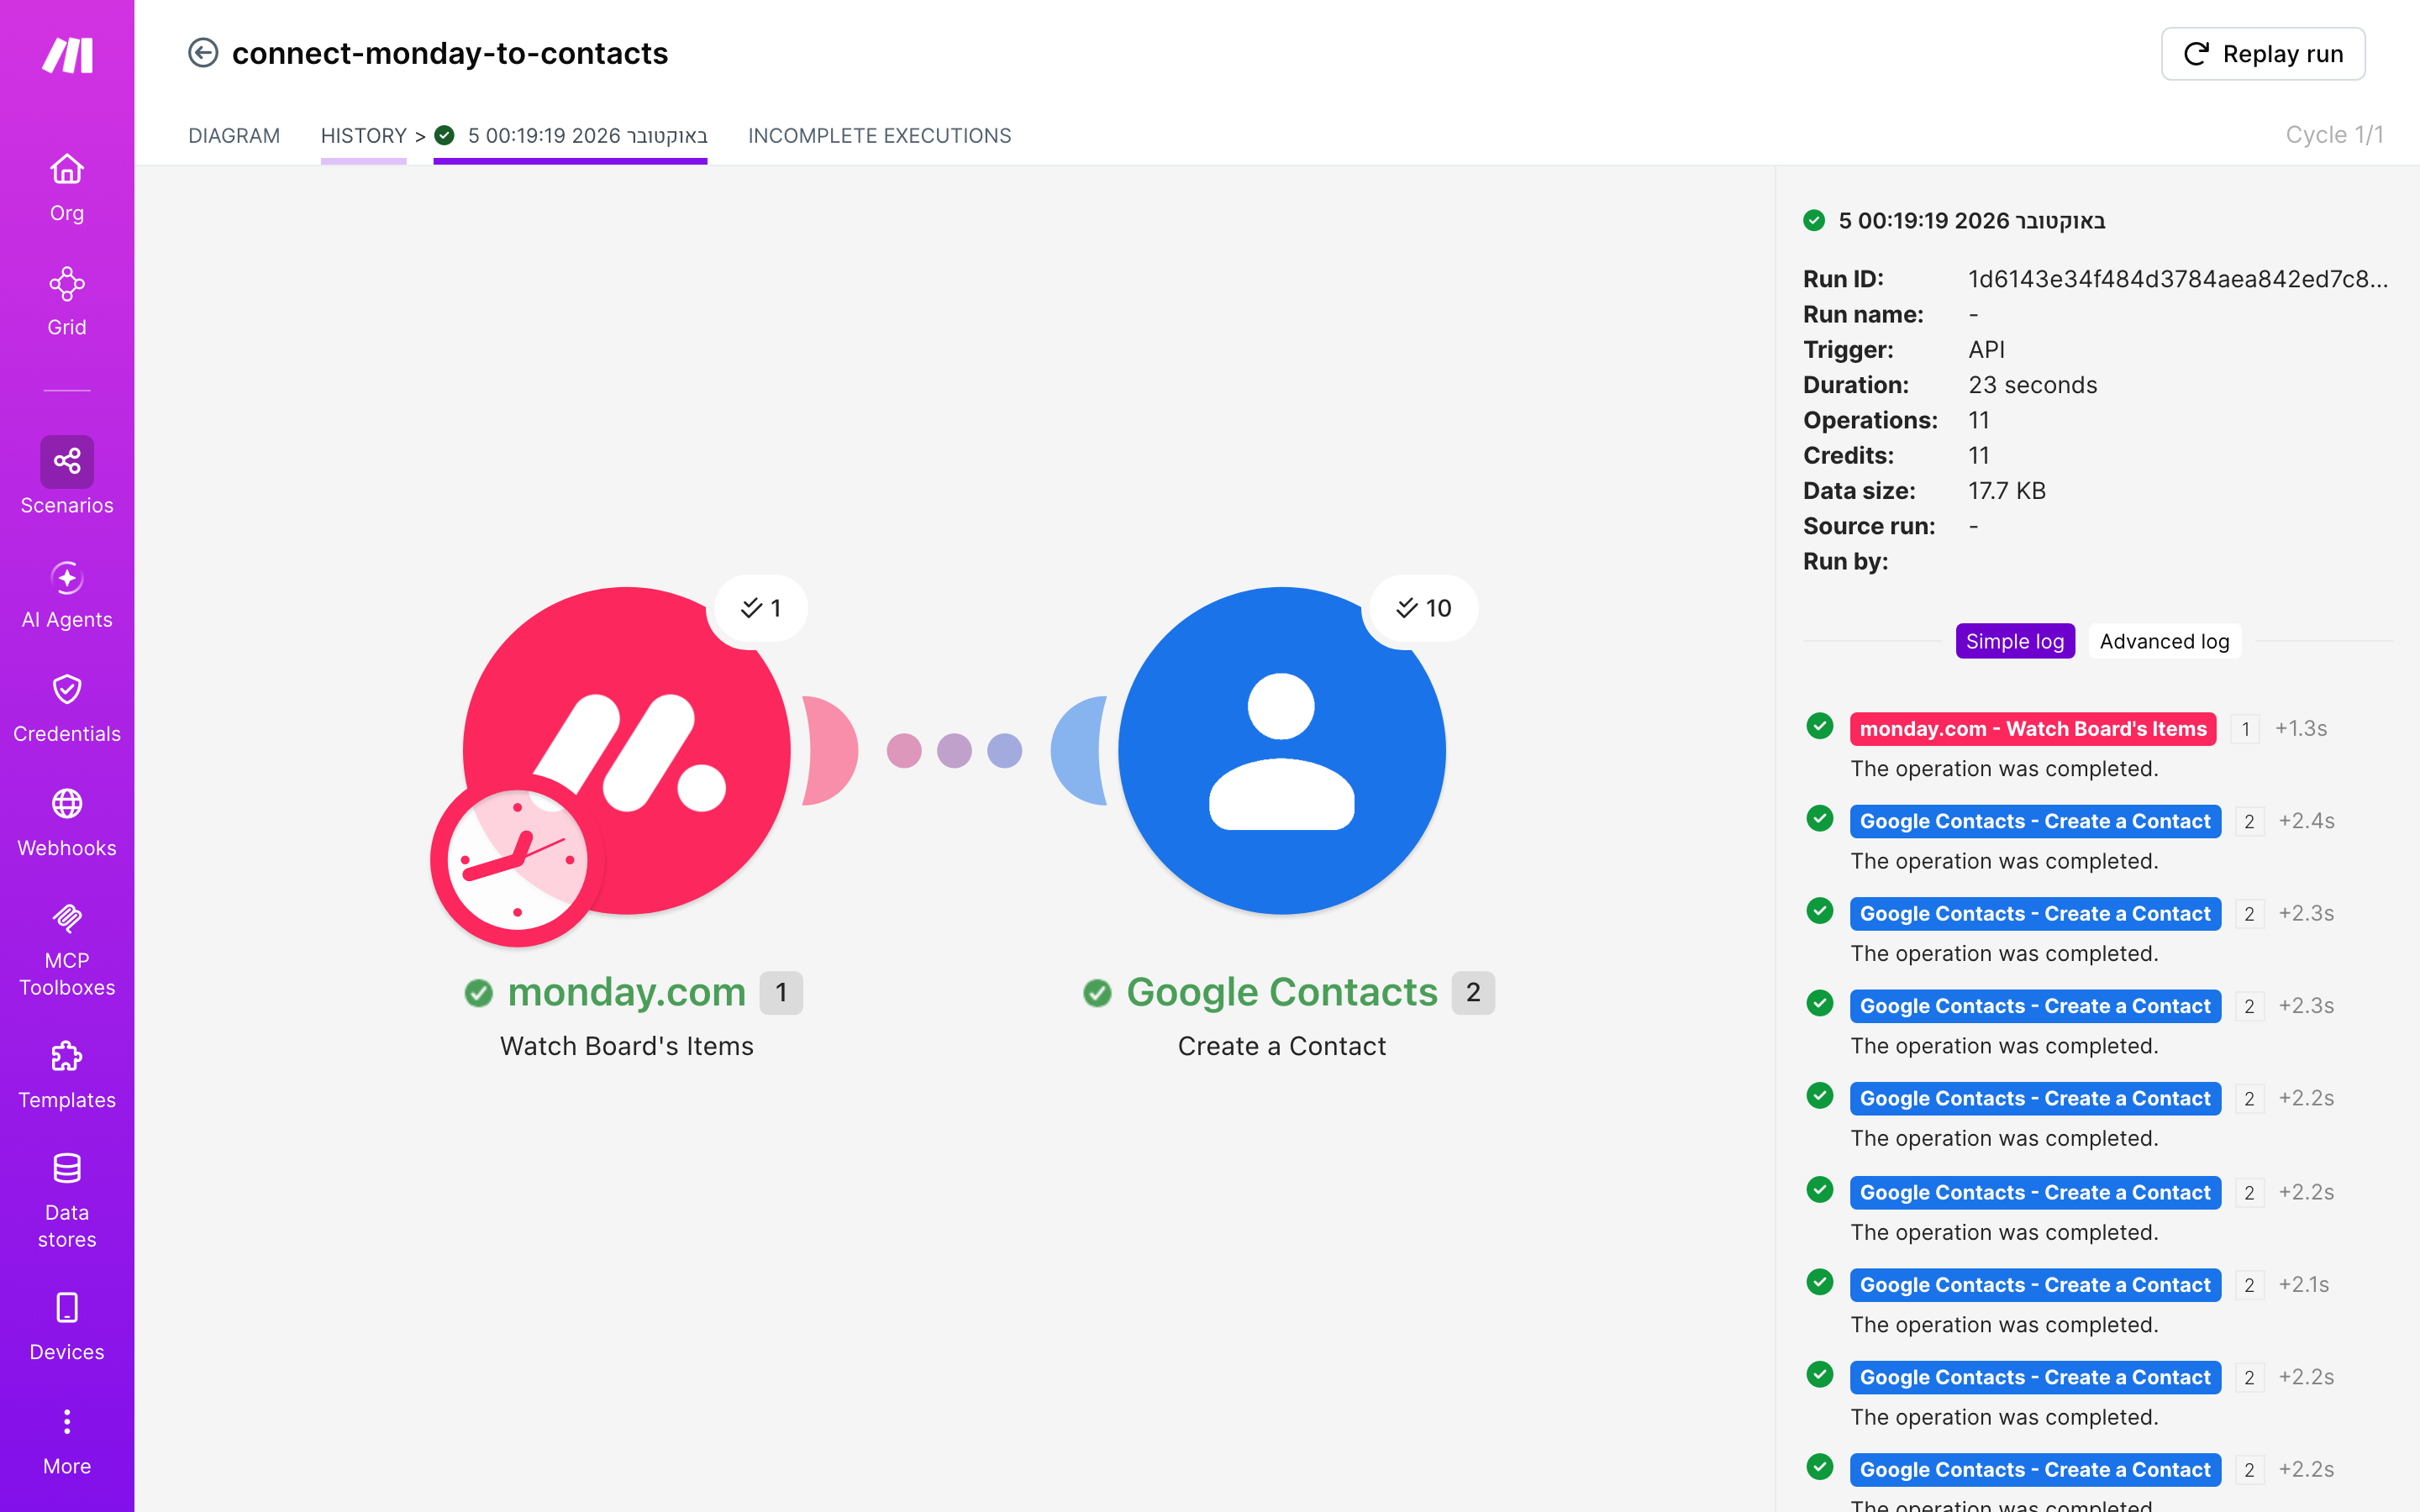Open the Org home icon
Screen dimensions: 2420x1512
tap(67, 169)
